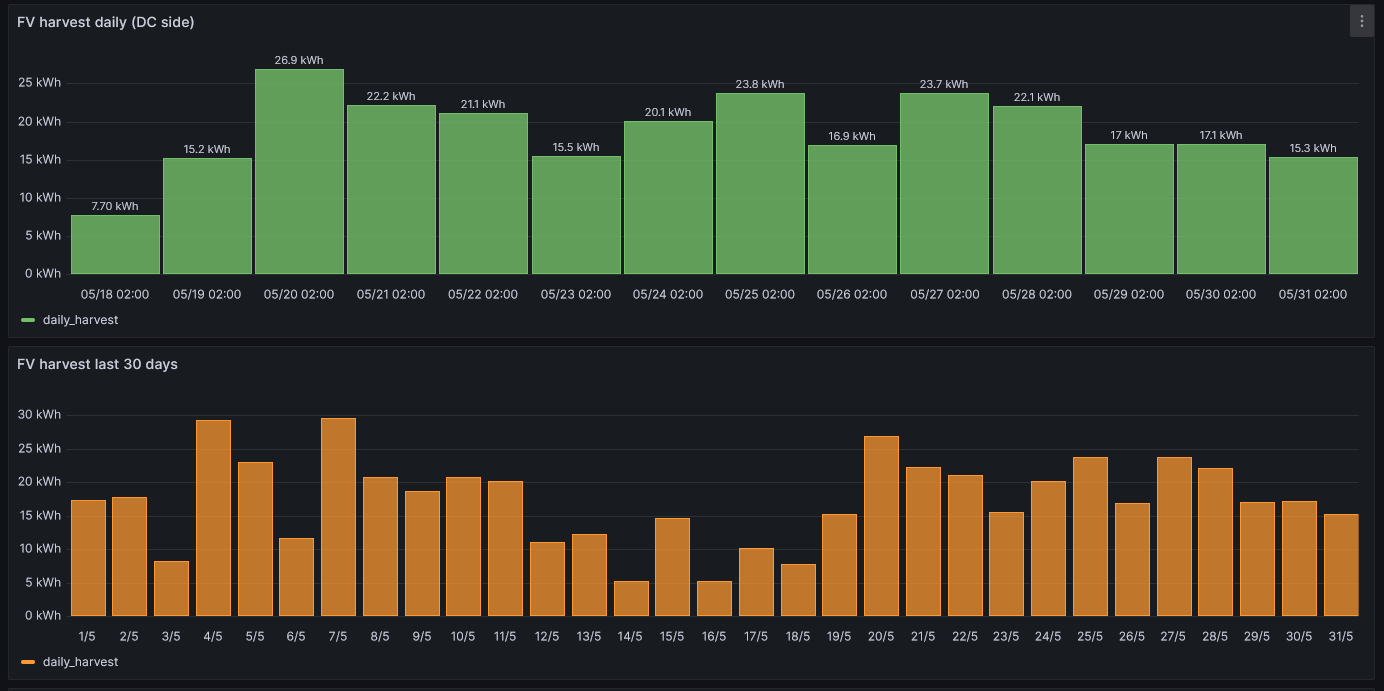
Task: Select the 15.3 kWh bar for 05/31
Action: click(1313, 215)
